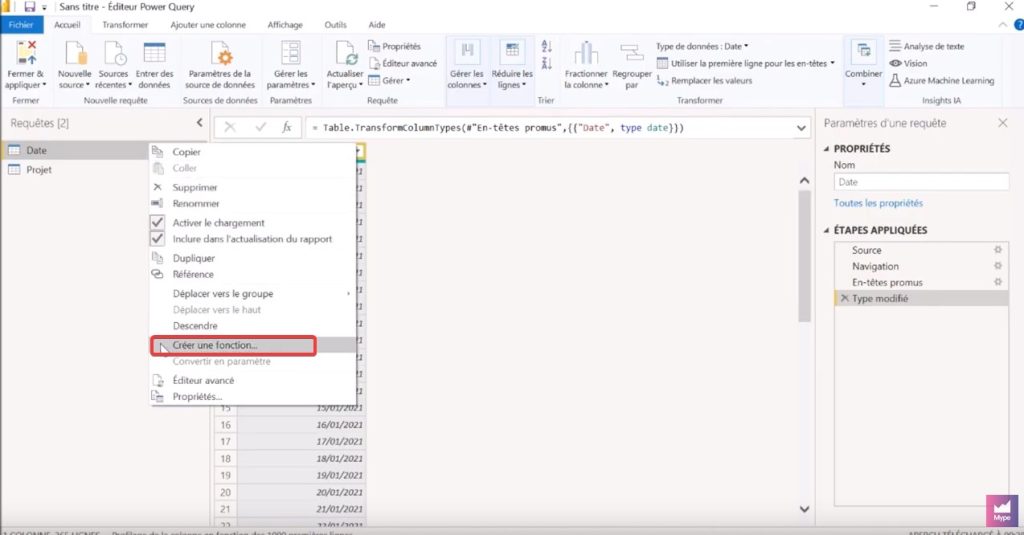The height and width of the screenshot is (535, 1024).
Task: Open the Gérer dropdown in Requête group
Action: pyautogui.click(x=390, y=80)
